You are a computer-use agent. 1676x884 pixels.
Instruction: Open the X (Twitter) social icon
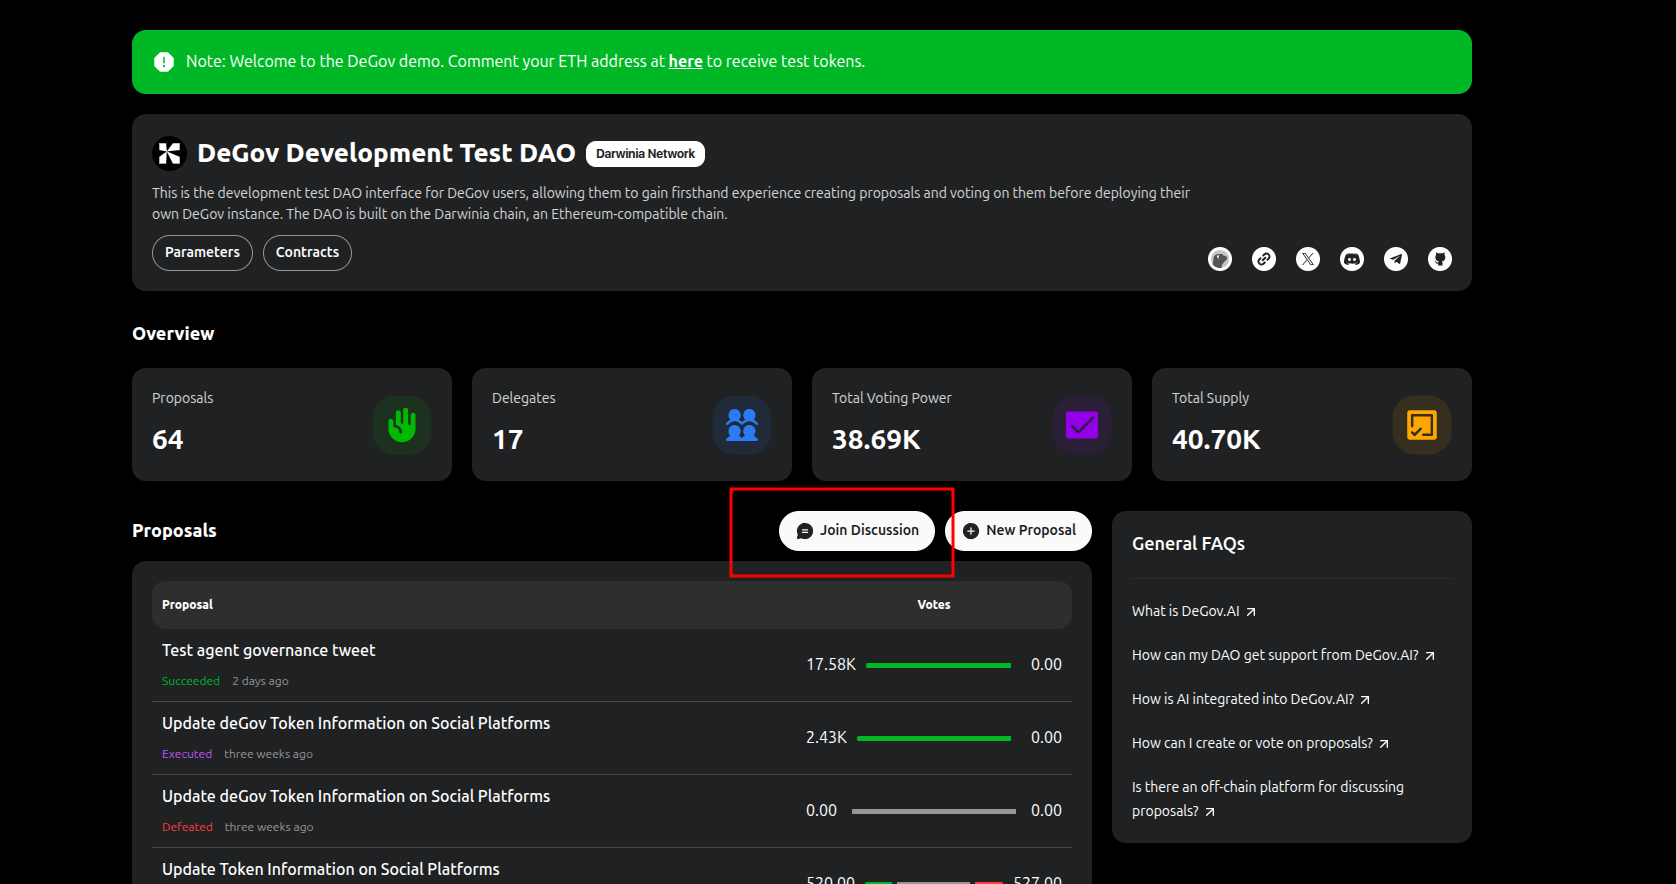click(1308, 259)
